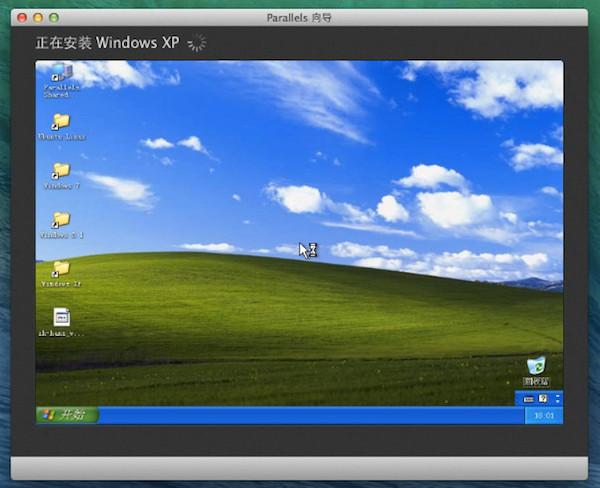
Task: Select the Windows XP folder shortcut
Action: click(x=61, y=274)
